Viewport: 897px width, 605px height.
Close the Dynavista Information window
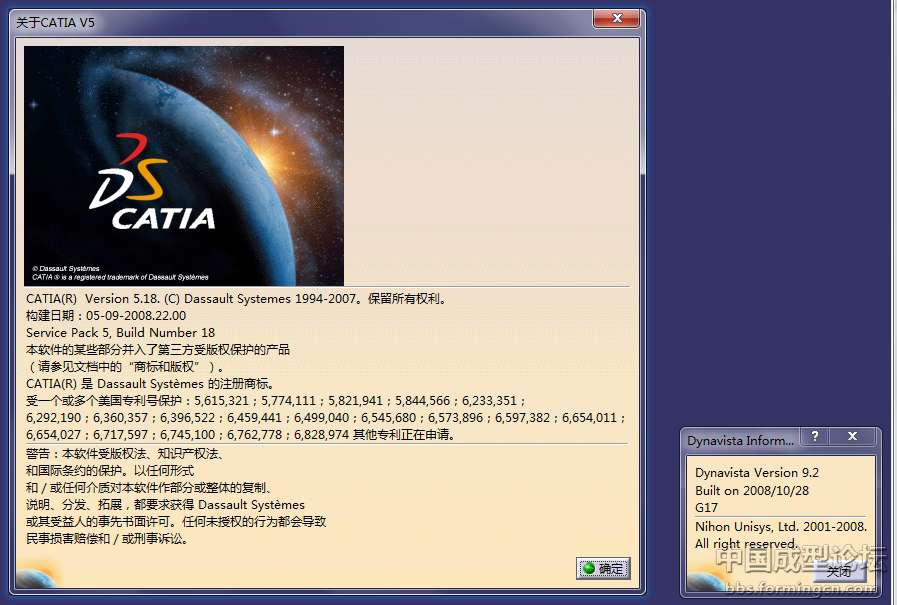coord(852,437)
